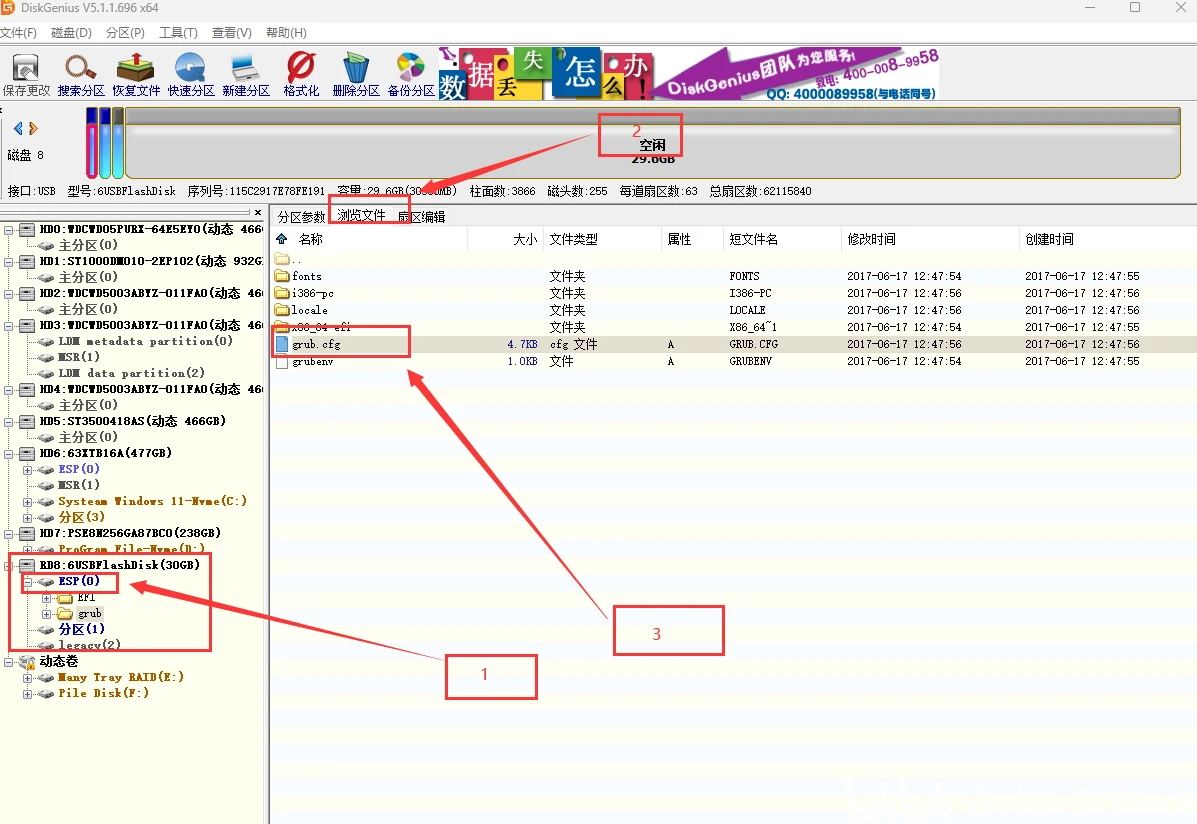Launch the Recover Files (恢复文件) tool
Viewport: 1197px width, 824px height.
(136, 75)
